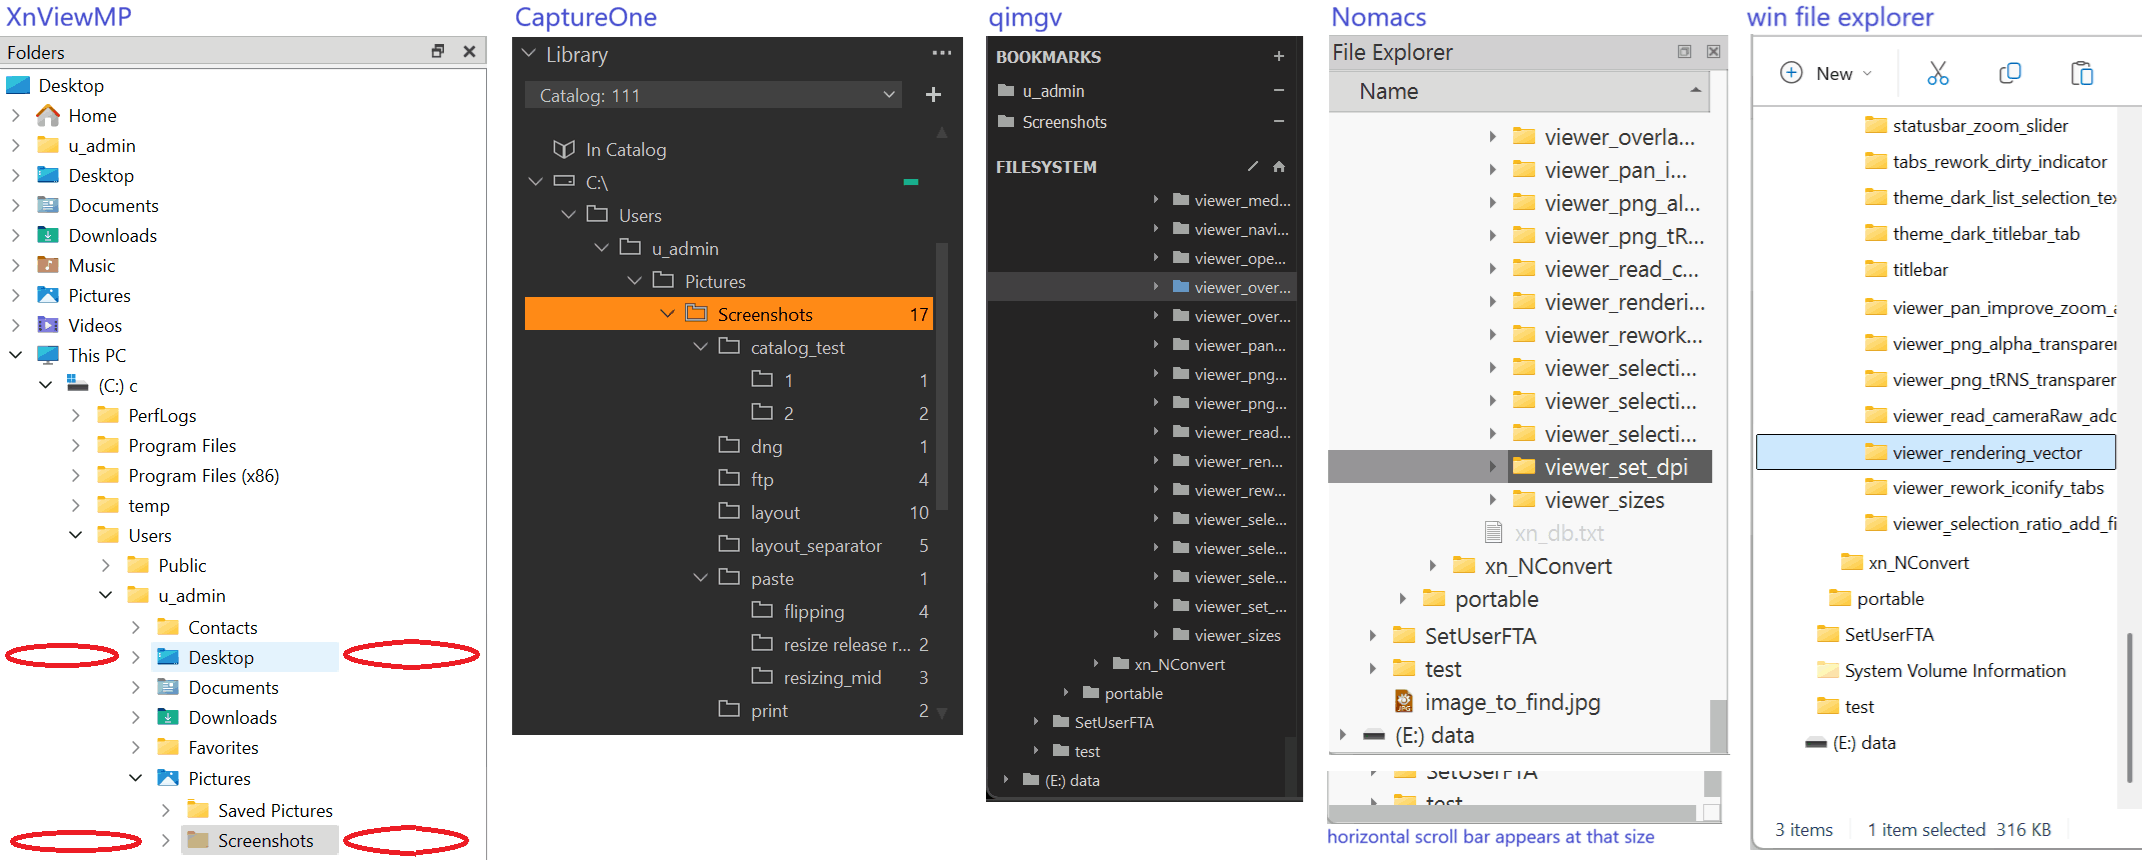Click the CaptureOne library vertical scrollbar
This screenshot has width=2142, height=861.
[x=941, y=375]
